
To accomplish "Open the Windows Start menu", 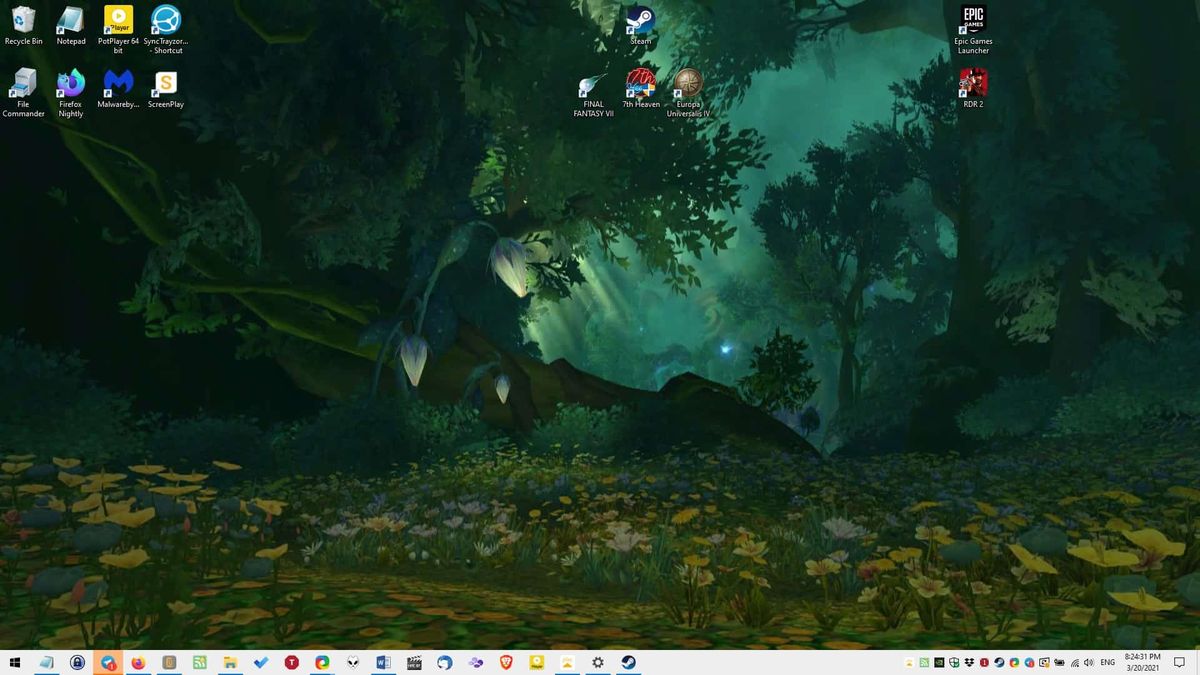I will (x=15, y=662).
